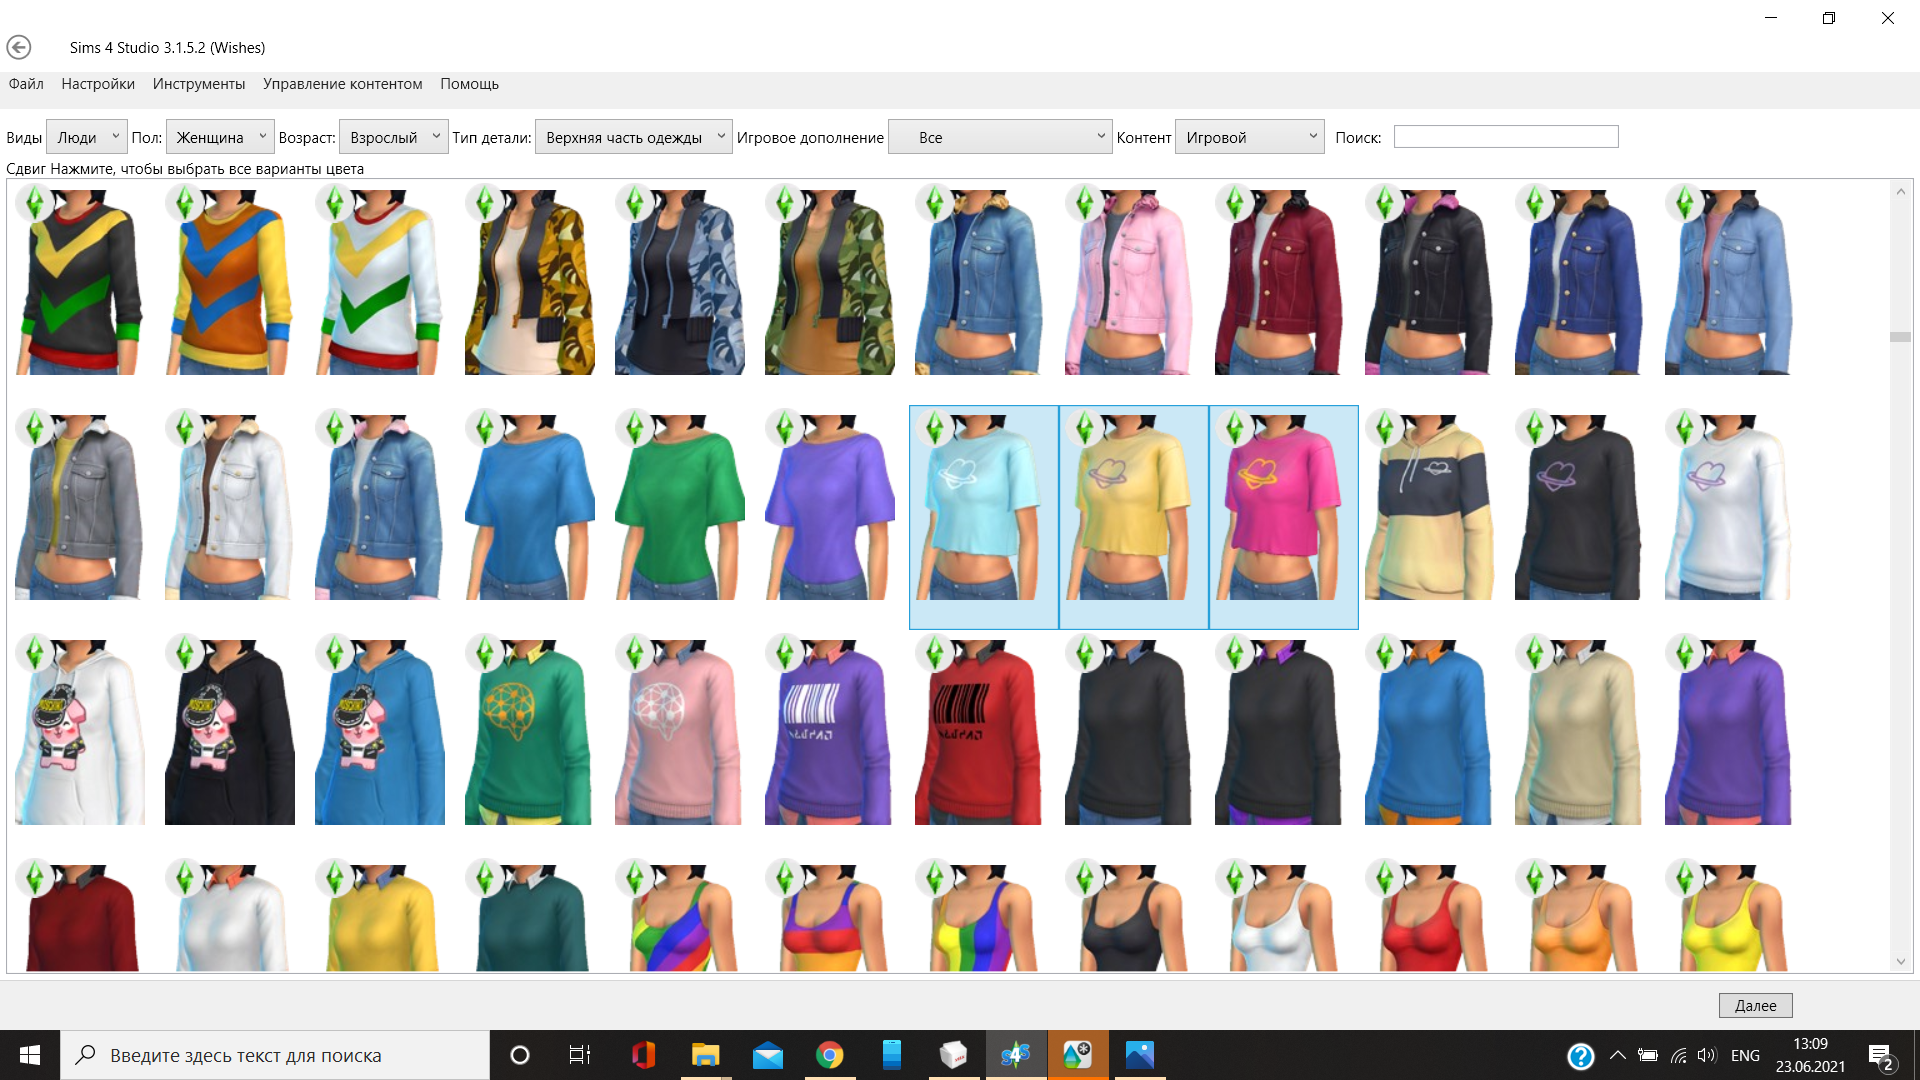Open Google Chrome from taskbar
Screen dimensions: 1920x1080
(829, 1055)
